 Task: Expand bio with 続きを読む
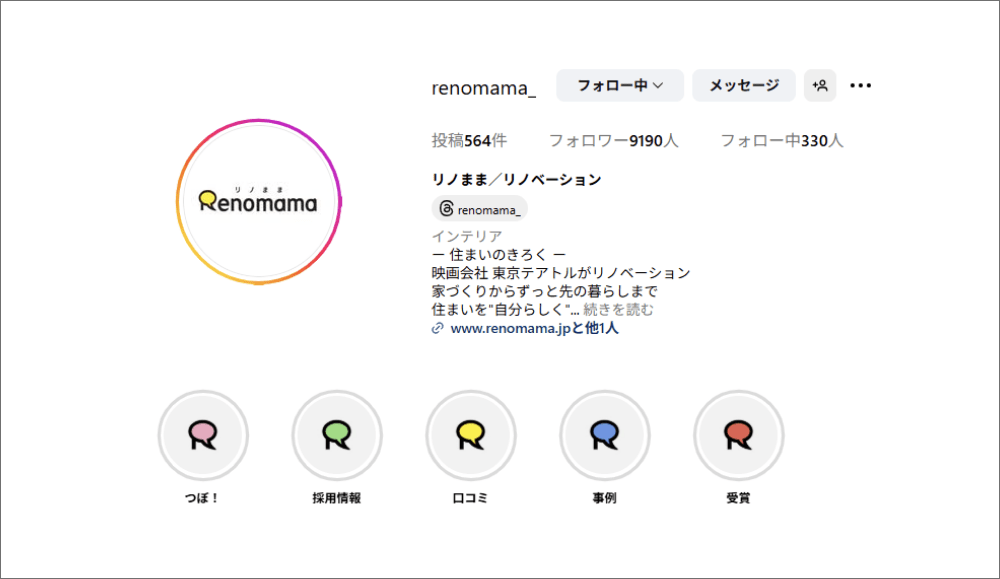(x=619, y=310)
